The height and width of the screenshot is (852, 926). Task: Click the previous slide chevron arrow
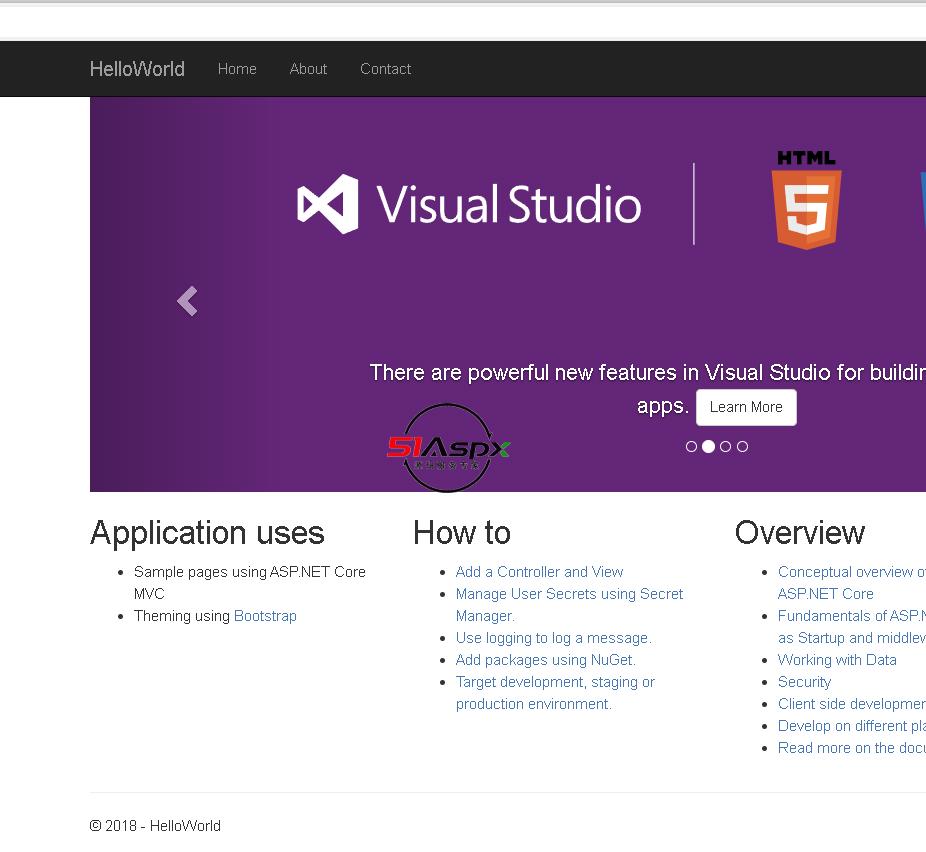point(188,301)
